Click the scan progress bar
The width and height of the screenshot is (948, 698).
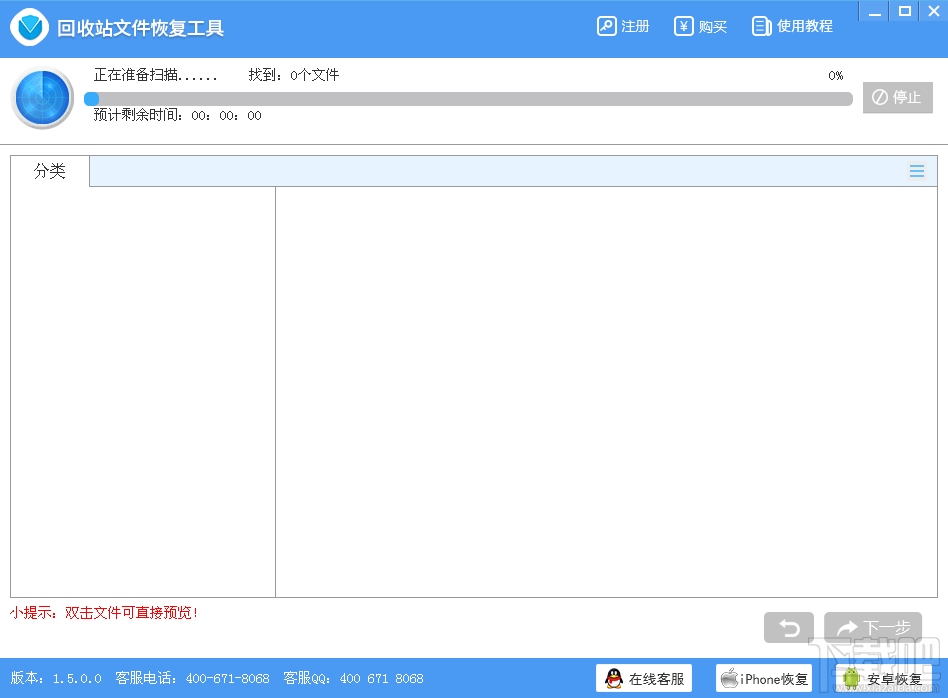468,99
